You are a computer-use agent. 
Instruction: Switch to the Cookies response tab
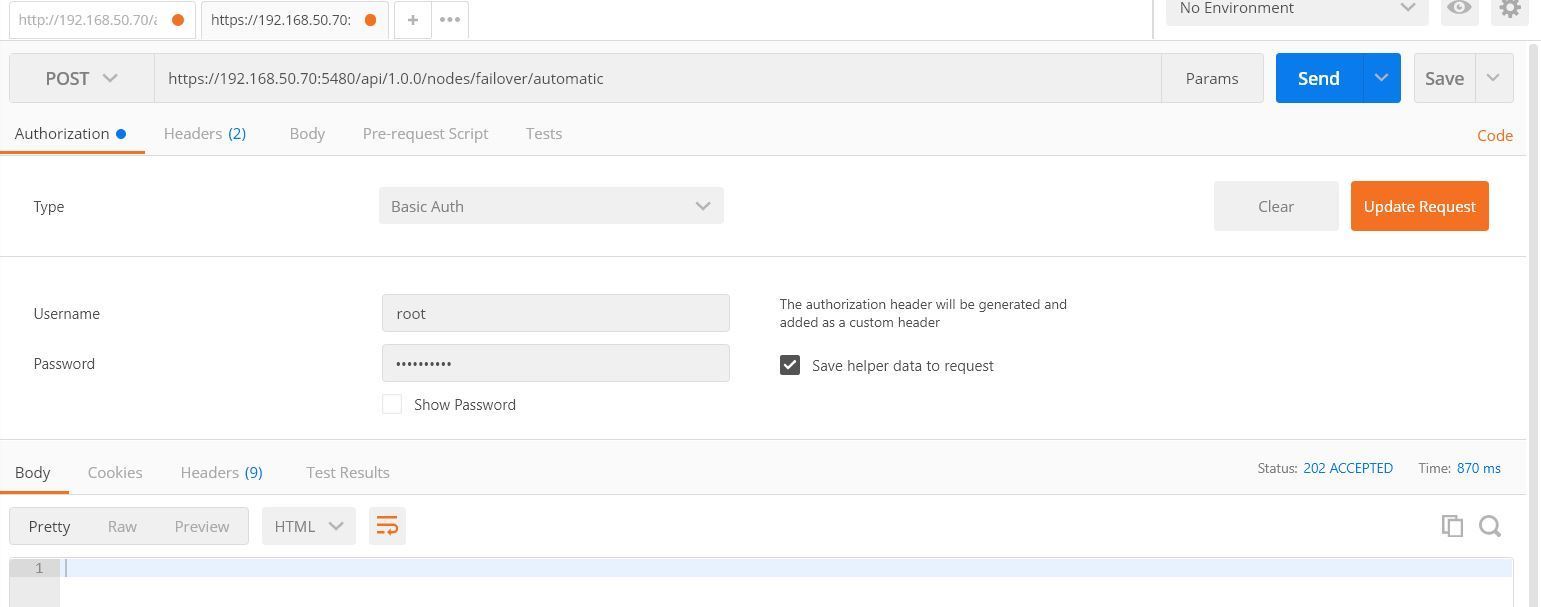point(114,472)
